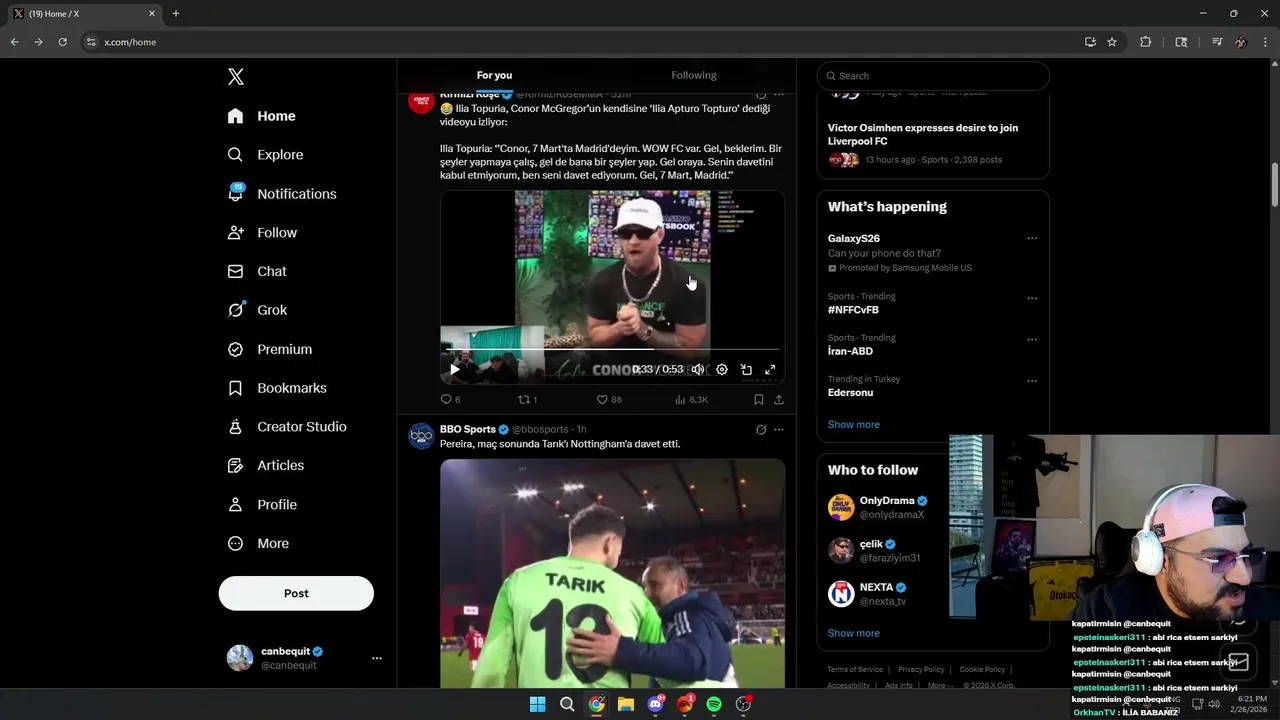Open Discord from the taskbar
Image resolution: width=1280 pixels, height=720 pixels.
click(x=656, y=704)
